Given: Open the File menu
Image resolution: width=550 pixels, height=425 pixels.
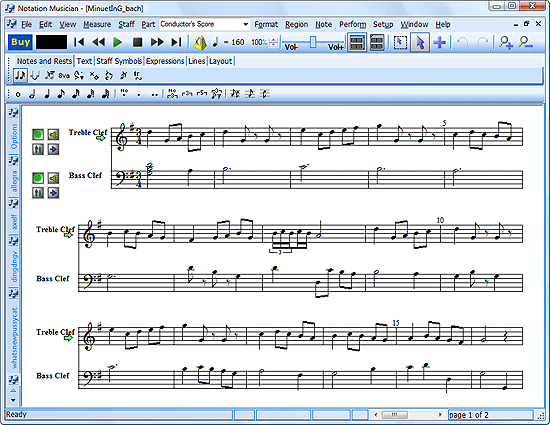Looking at the screenshot, I should point(26,24).
